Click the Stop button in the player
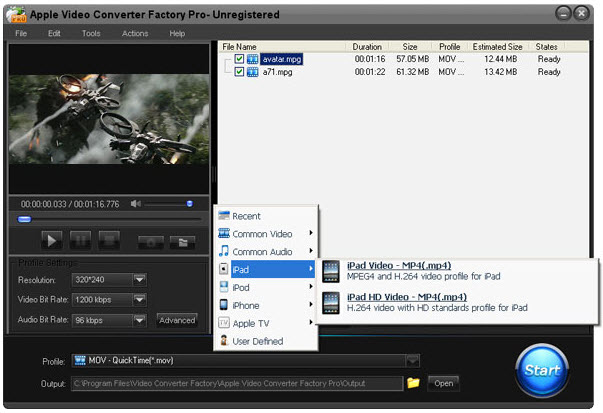The height and width of the screenshot is (413, 603). pos(109,241)
